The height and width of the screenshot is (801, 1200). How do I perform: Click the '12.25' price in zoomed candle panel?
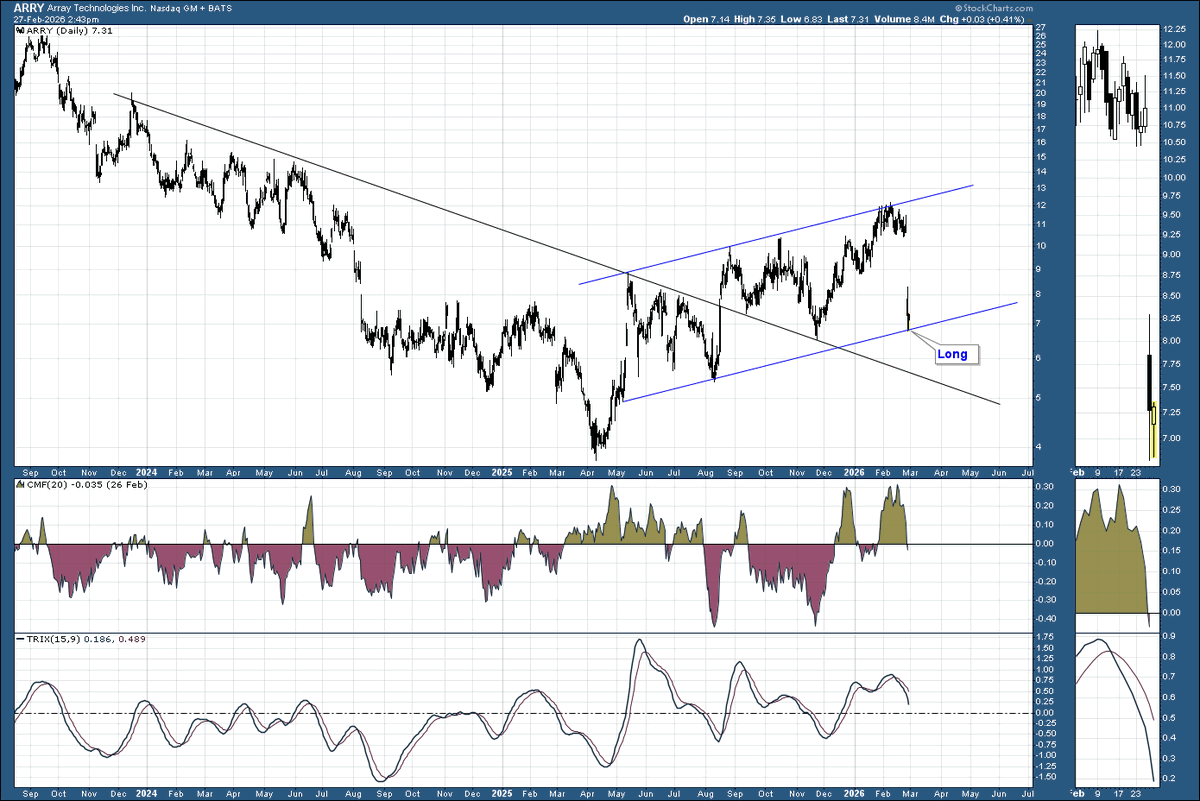click(1173, 30)
